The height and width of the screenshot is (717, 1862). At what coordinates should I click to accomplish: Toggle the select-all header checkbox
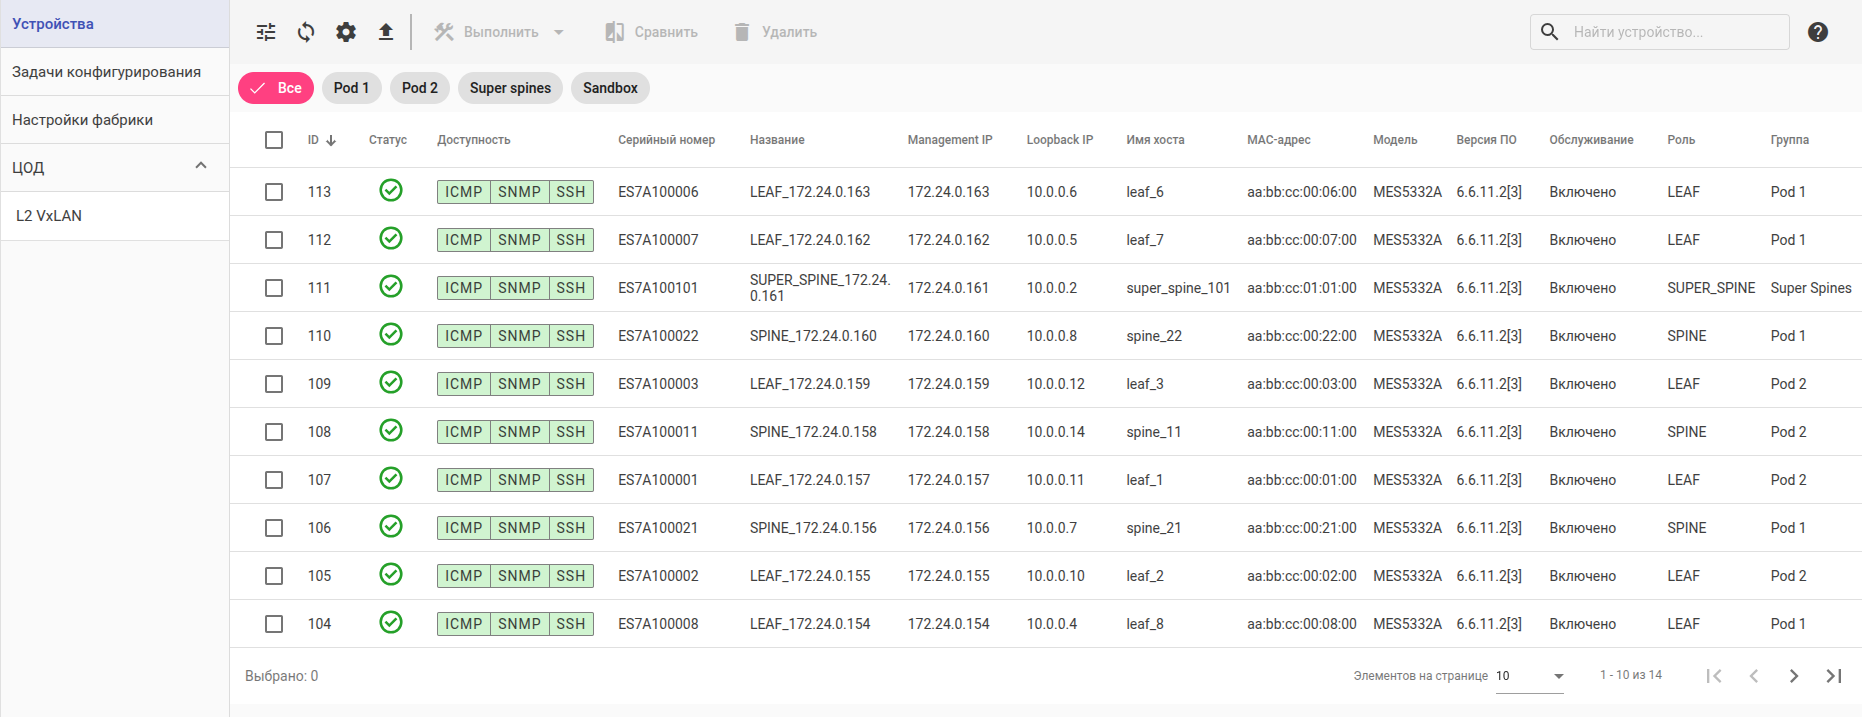tap(274, 140)
